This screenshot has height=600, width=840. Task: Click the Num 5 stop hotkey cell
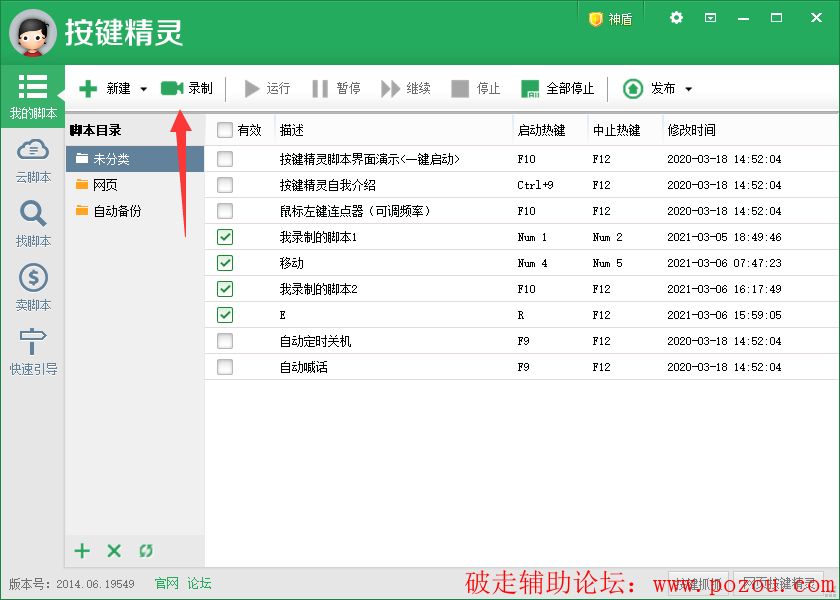[x=607, y=263]
